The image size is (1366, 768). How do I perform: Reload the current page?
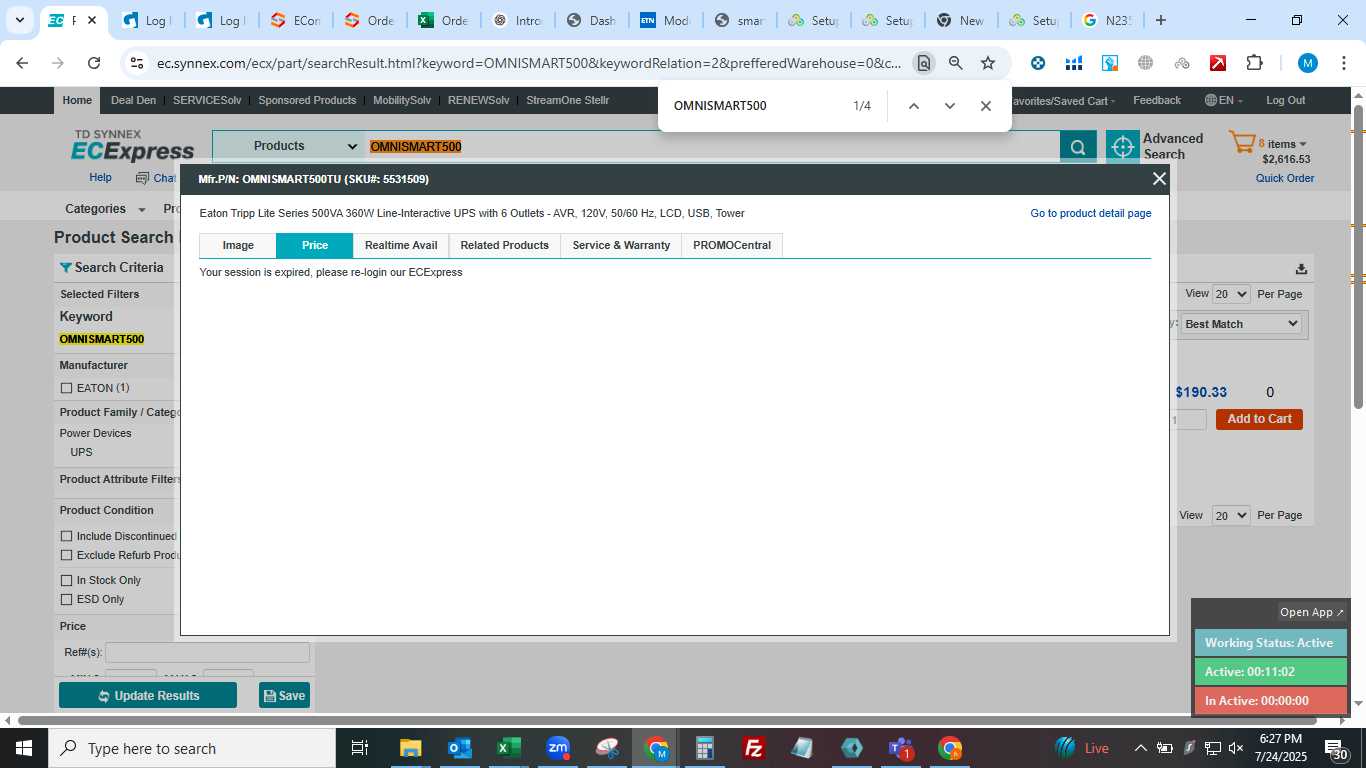[94, 63]
